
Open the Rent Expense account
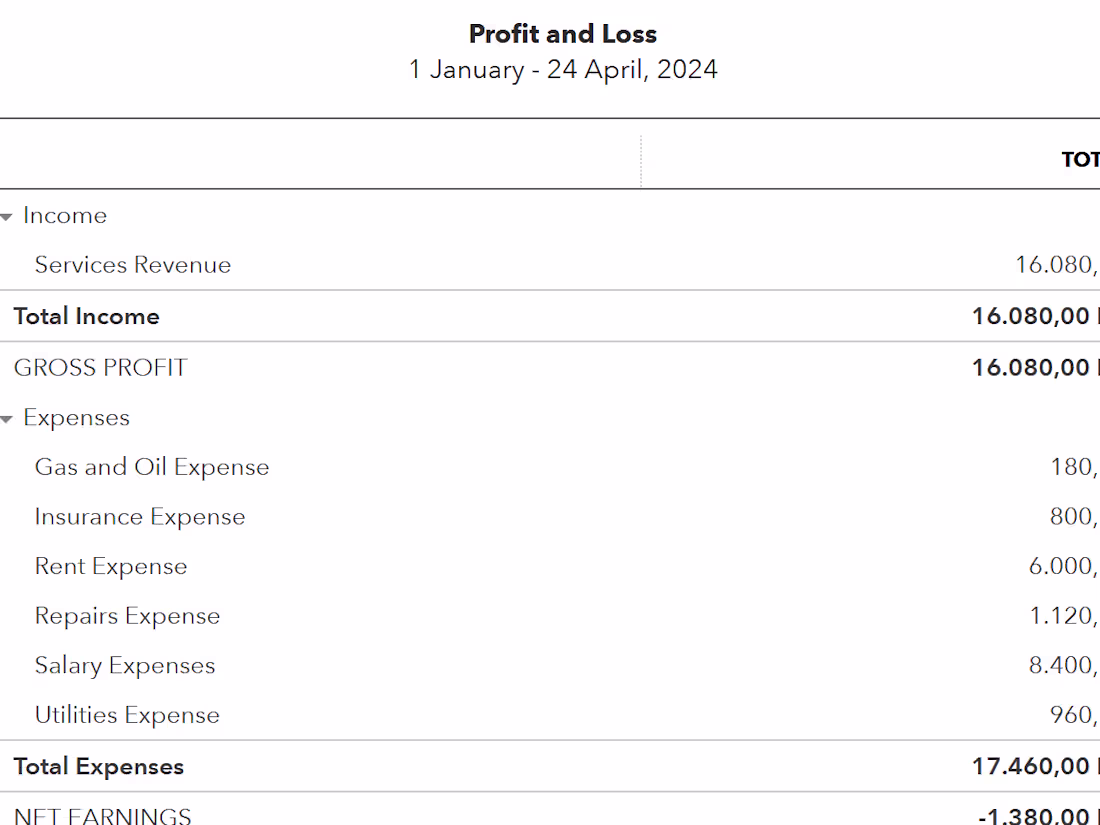tap(111, 566)
